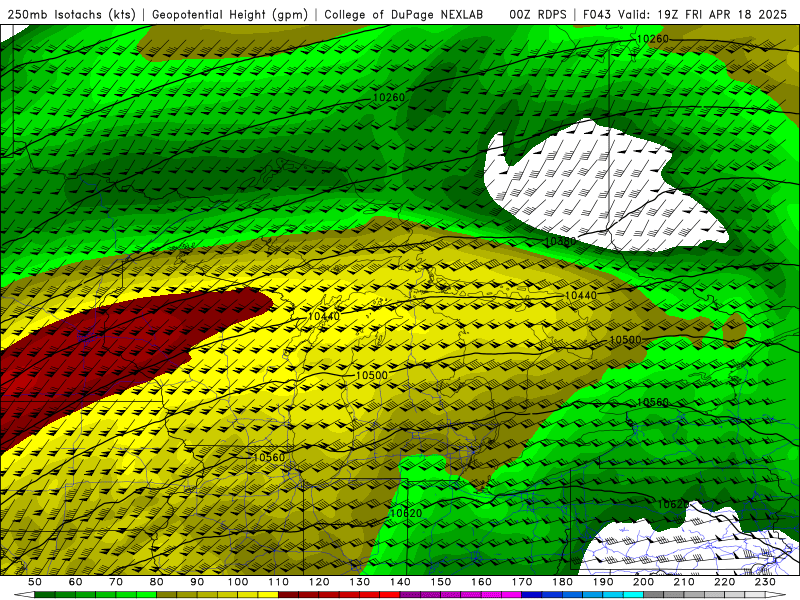This screenshot has height=600, width=800.
Task: Click the color scale value 140
Action: (x=400, y=582)
